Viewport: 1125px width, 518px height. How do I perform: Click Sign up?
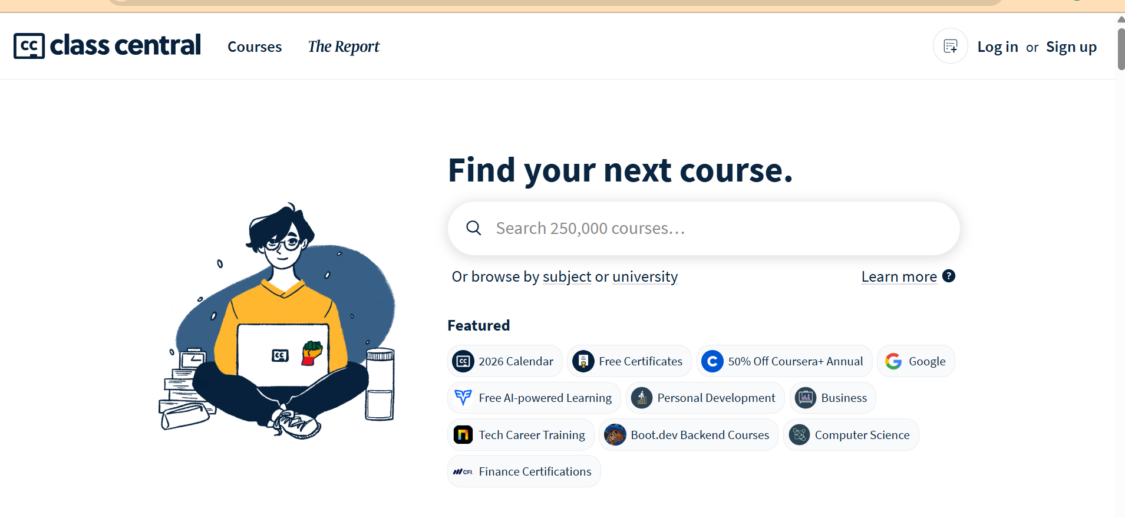tap(1071, 47)
